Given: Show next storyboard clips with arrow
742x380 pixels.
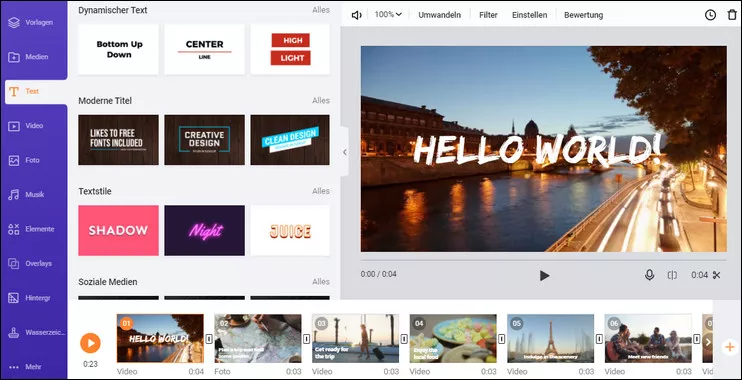Looking at the screenshot, I should tap(708, 342).
